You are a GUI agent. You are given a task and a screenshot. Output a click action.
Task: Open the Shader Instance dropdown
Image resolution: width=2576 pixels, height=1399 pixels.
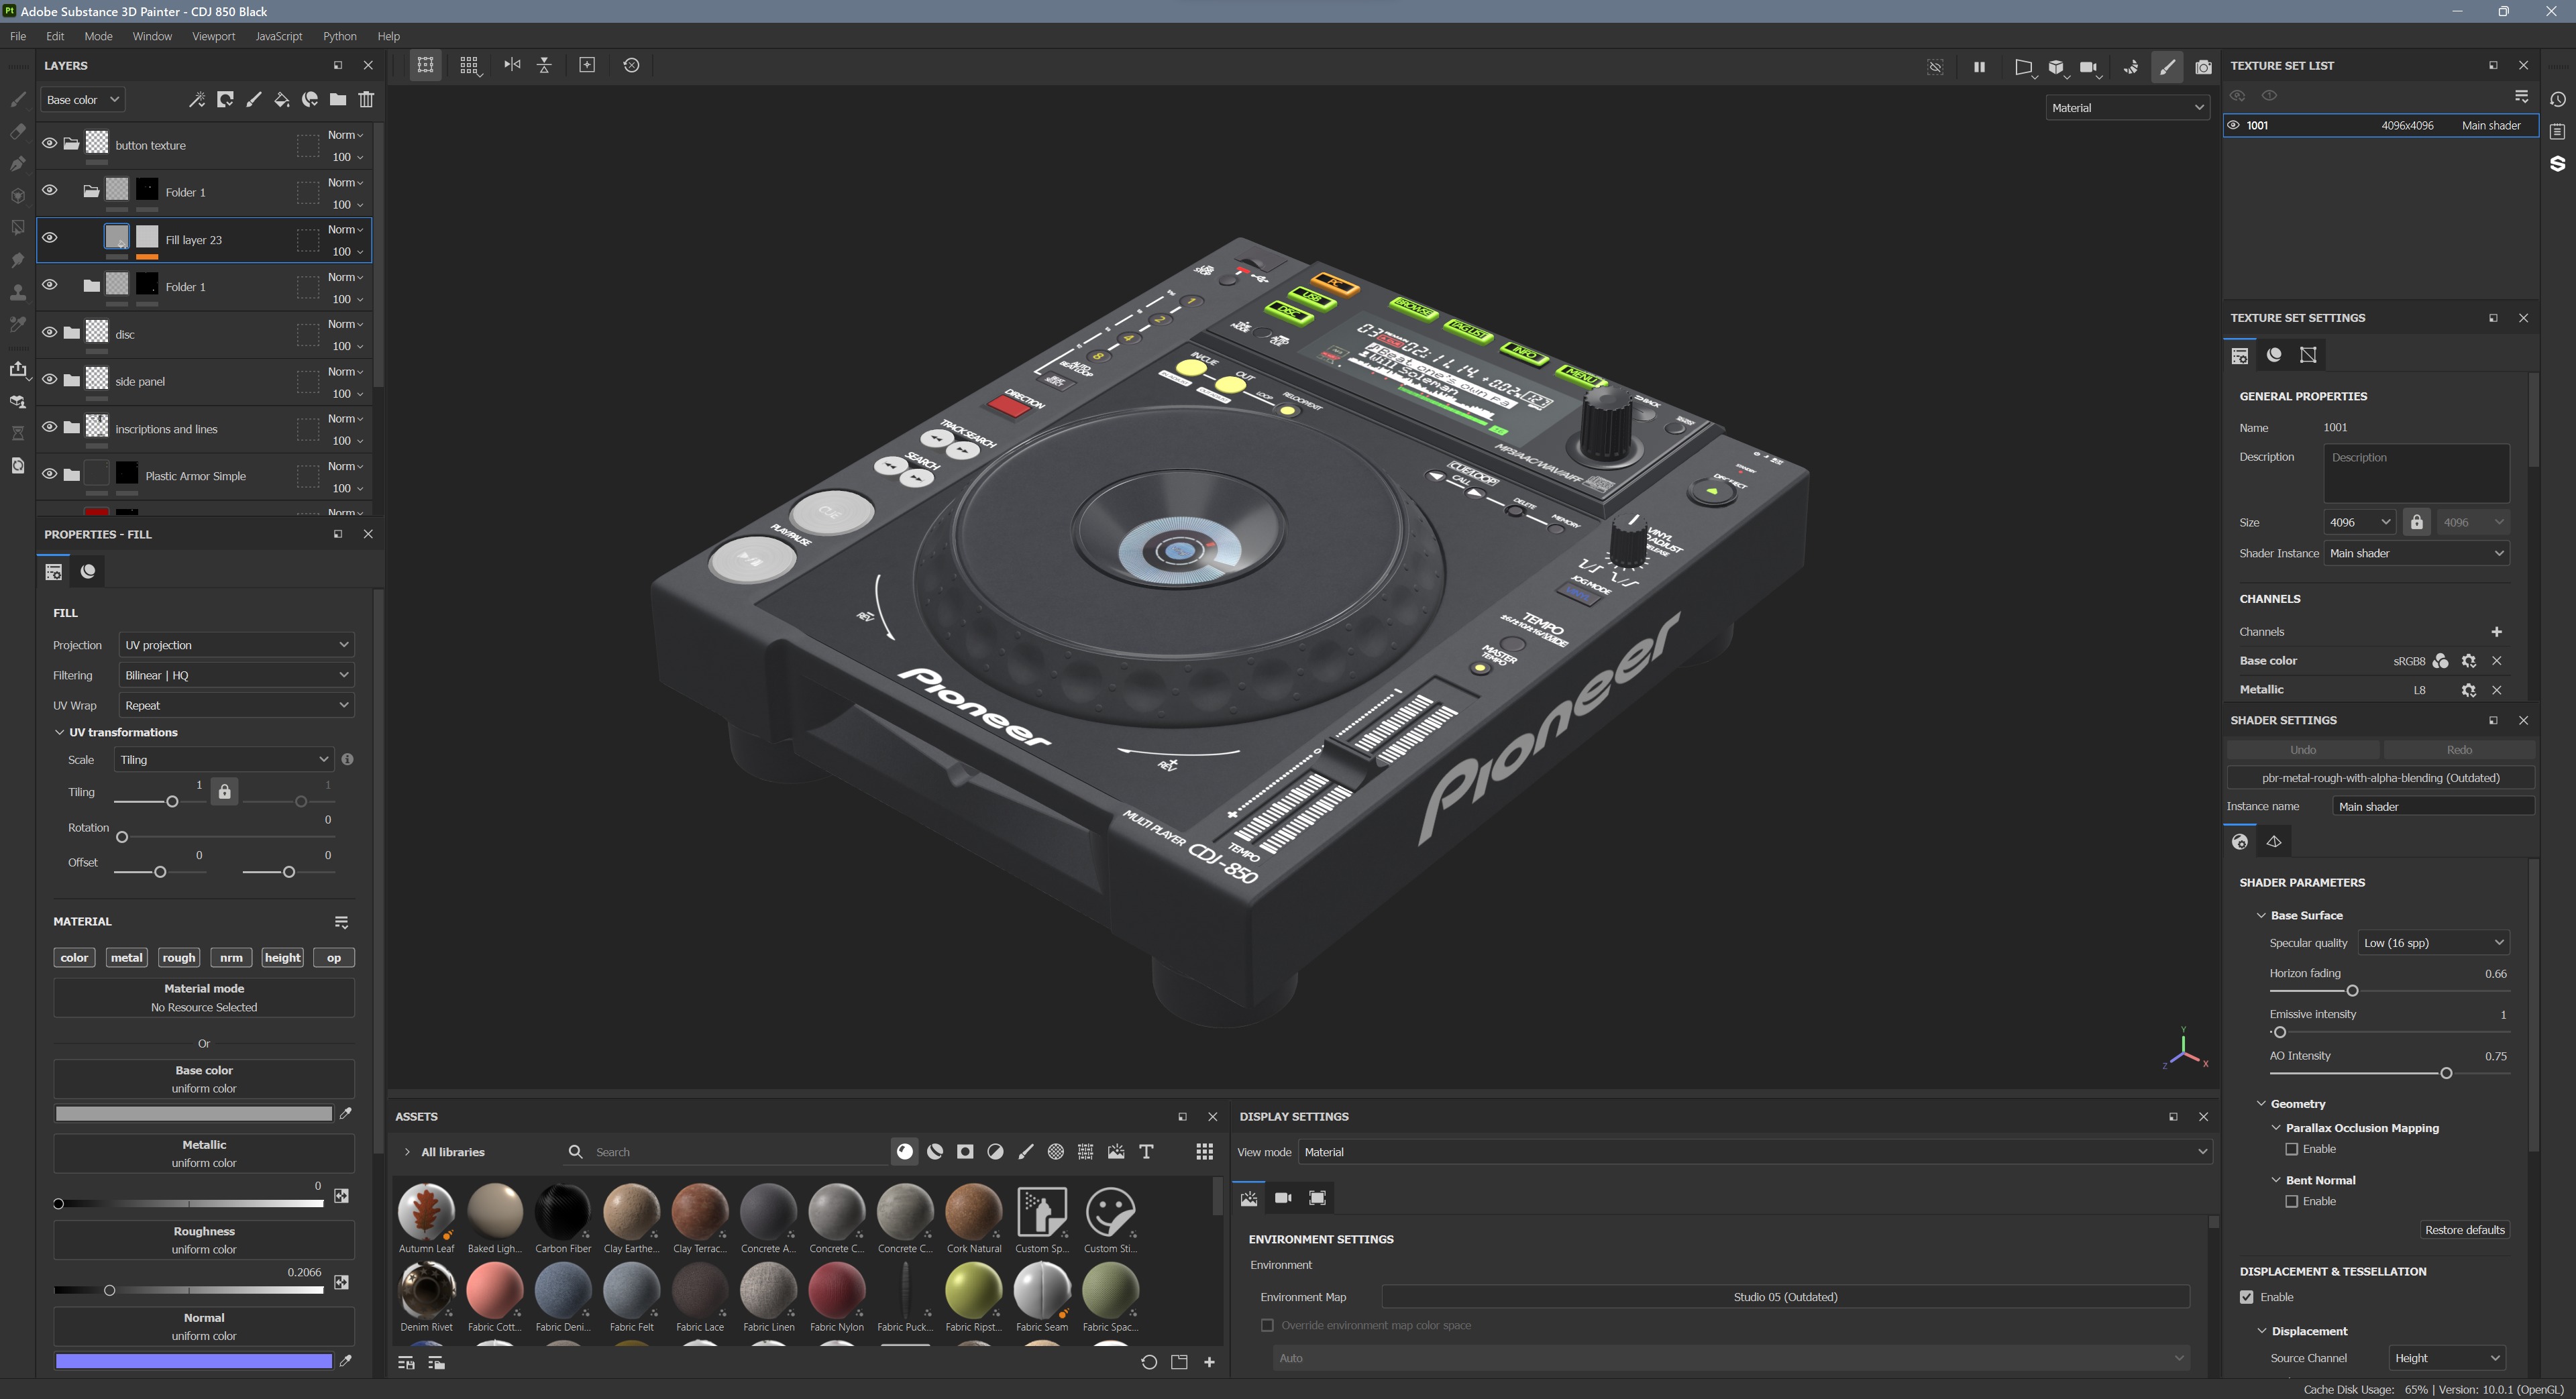click(2416, 553)
